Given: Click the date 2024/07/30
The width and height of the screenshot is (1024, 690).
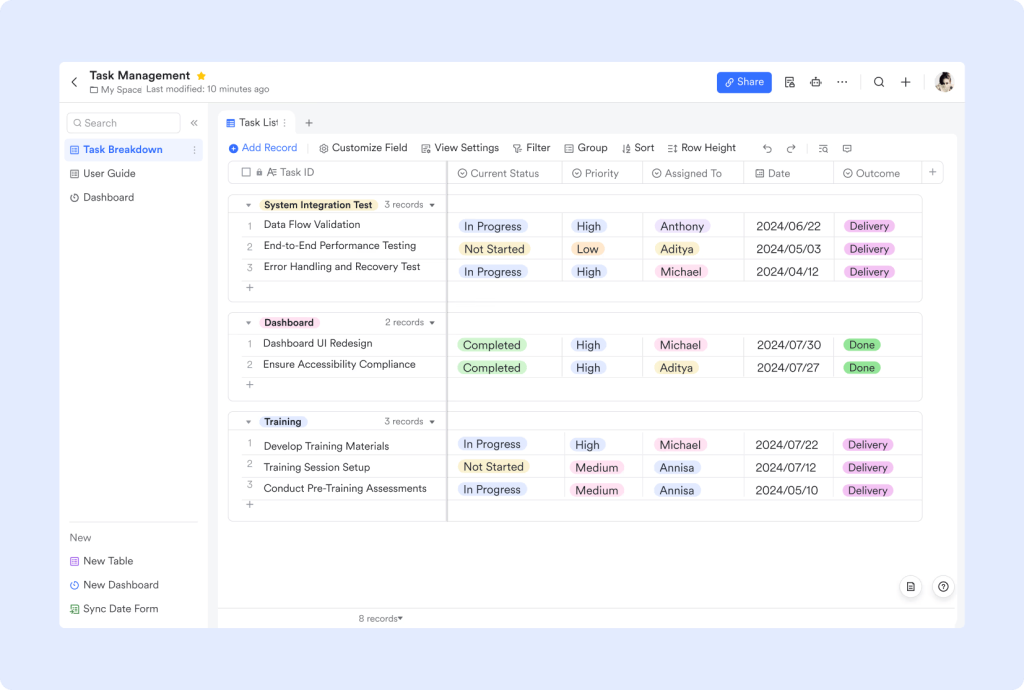Looking at the screenshot, I should click(x=789, y=345).
